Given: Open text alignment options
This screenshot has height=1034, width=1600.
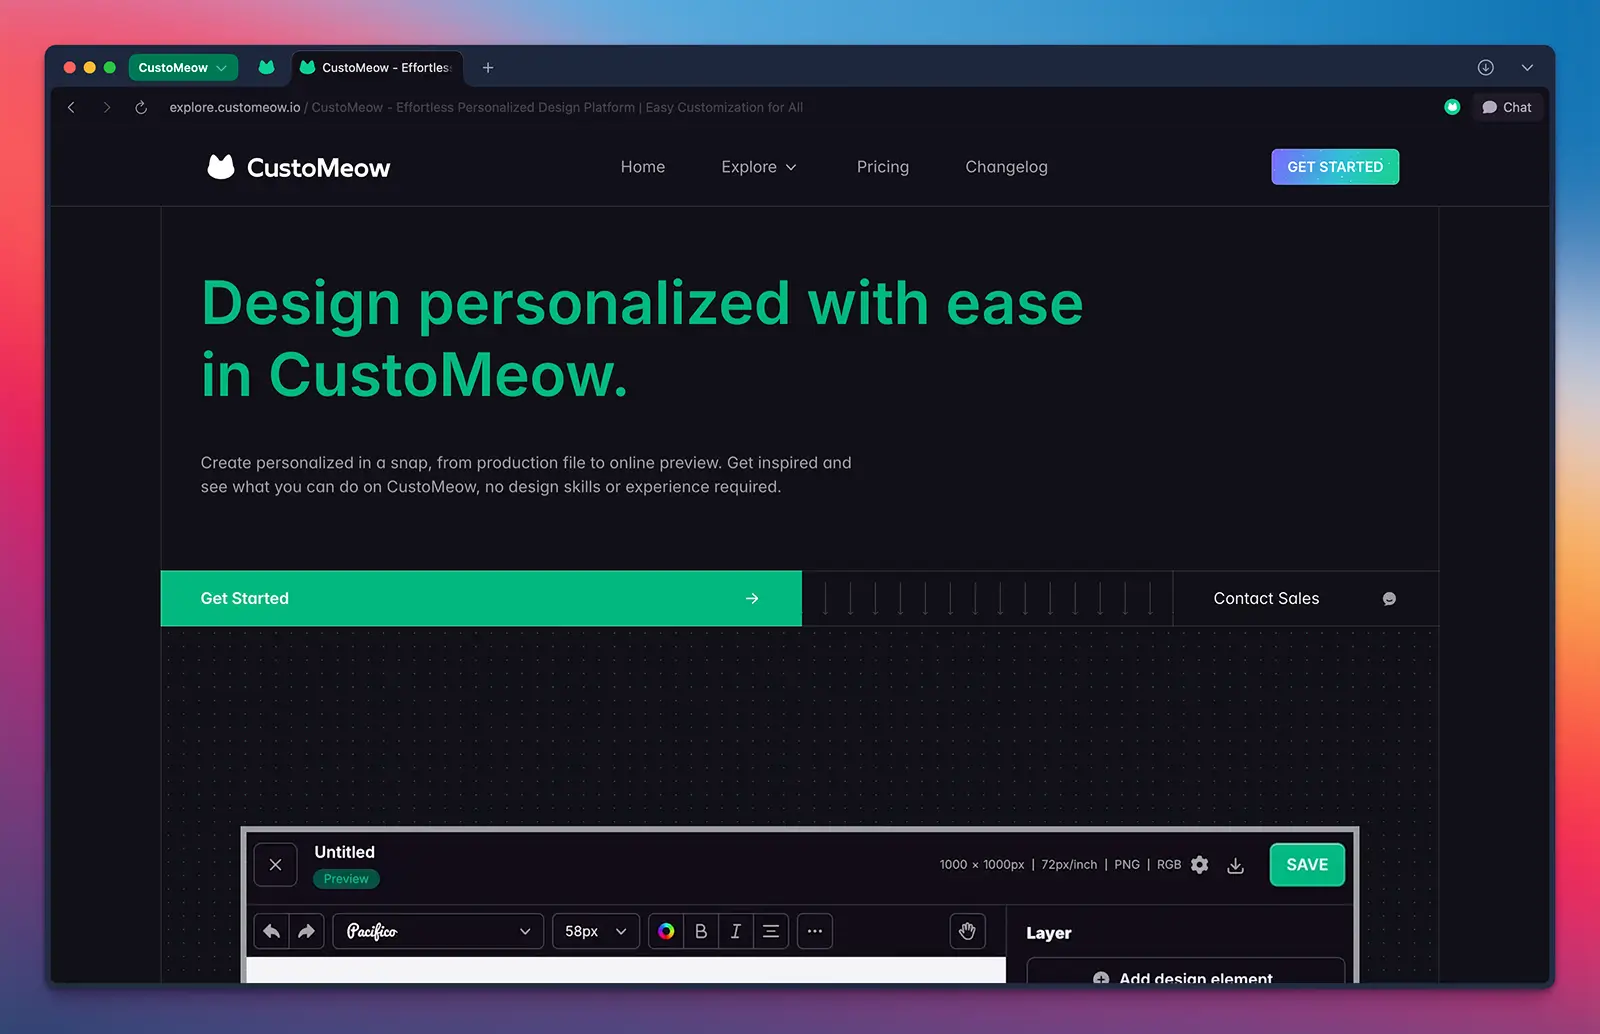Looking at the screenshot, I should pyautogui.click(x=771, y=931).
